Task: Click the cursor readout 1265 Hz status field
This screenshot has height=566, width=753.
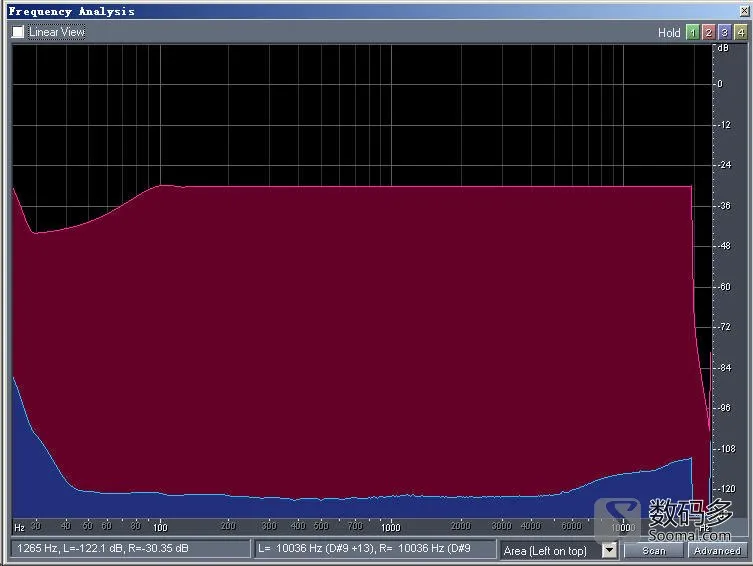Action: 130,548
